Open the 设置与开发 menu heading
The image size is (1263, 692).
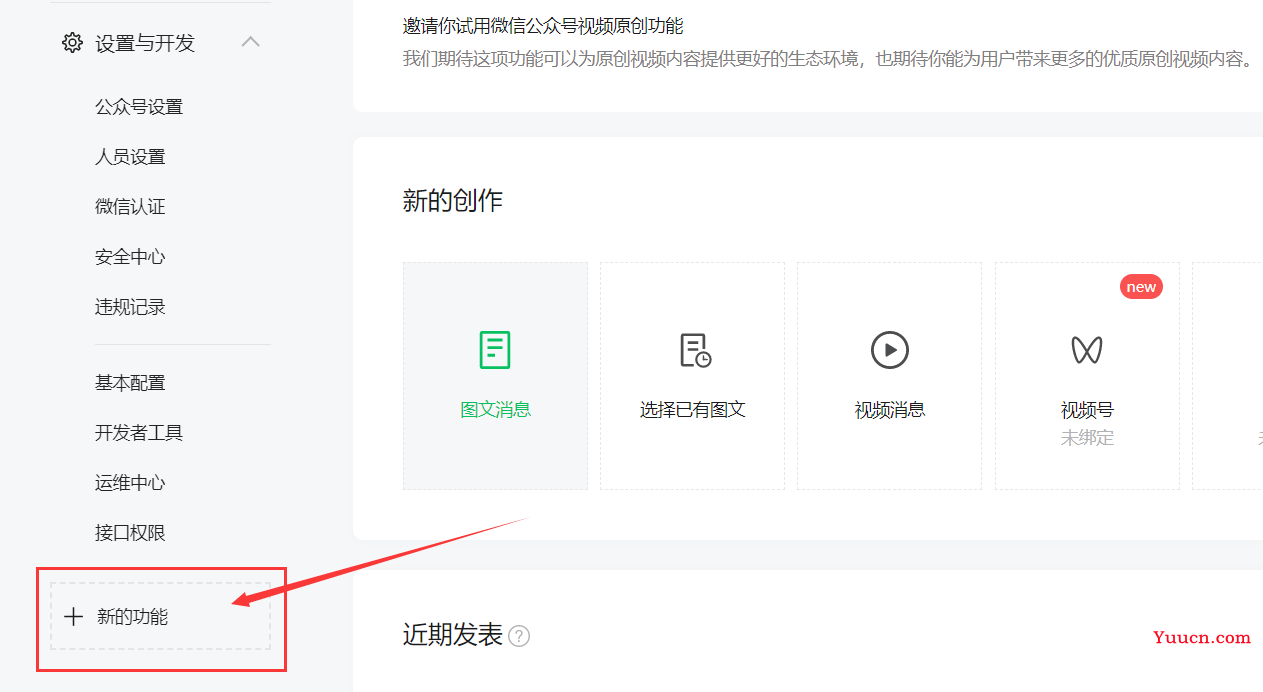pos(145,43)
